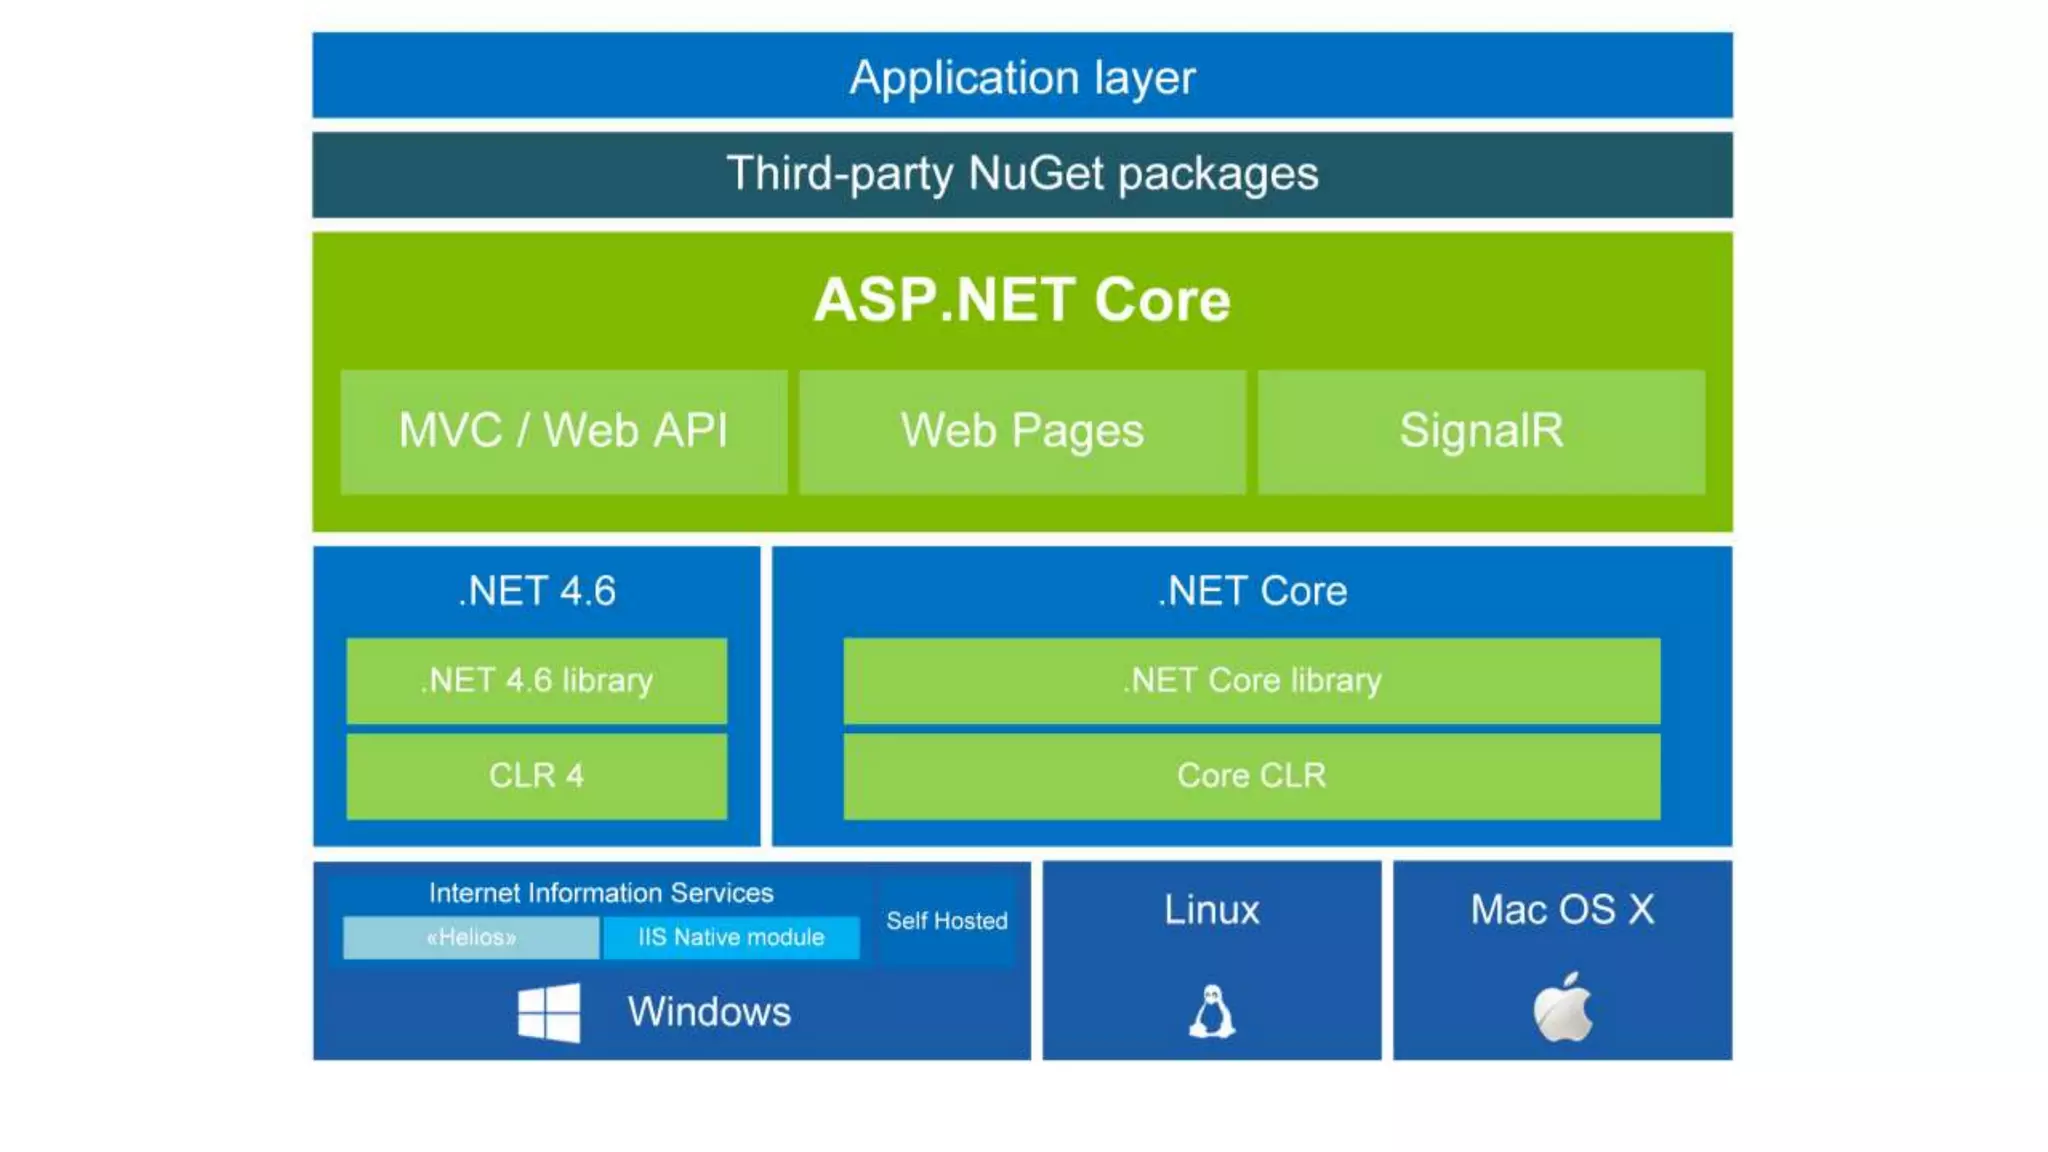The image size is (2048, 1152).
Task: Select the .NET Core library box
Action: (x=1252, y=681)
